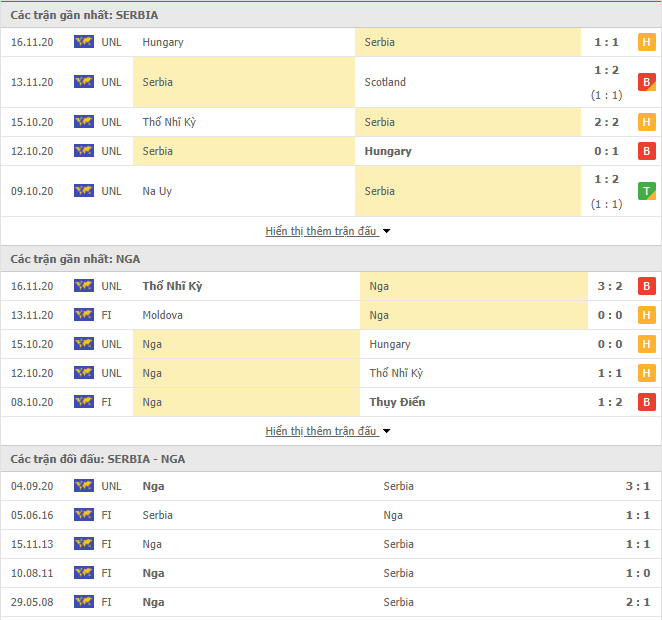Image resolution: width=662 pixels, height=620 pixels.
Task: Click the red B badge for Nga–Thụy Điển match
Action: [x=646, y=402]
